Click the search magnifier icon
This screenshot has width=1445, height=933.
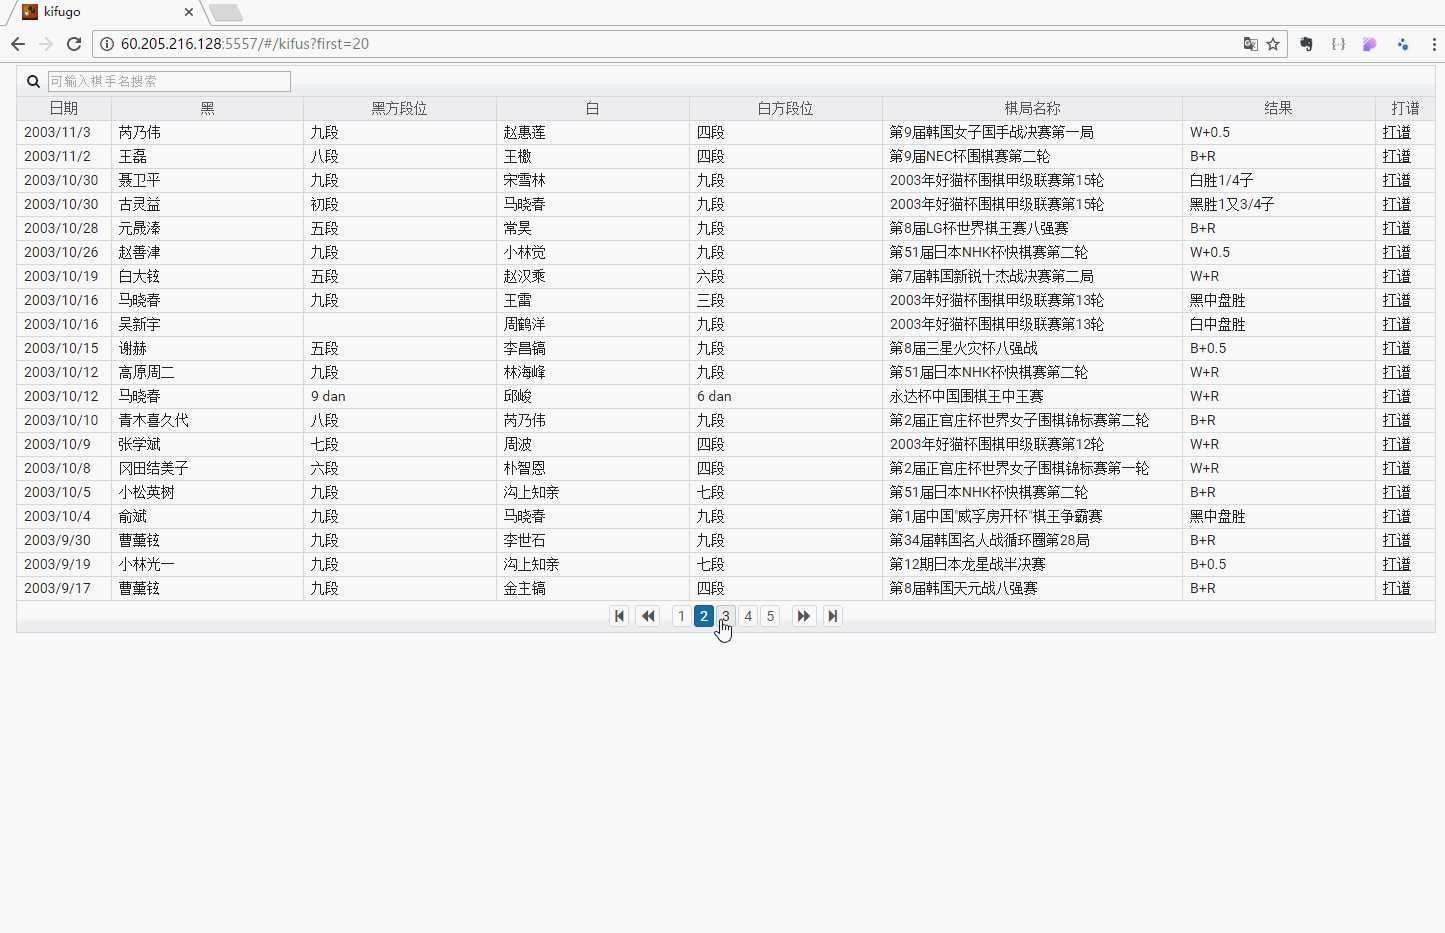click(33, 81)
